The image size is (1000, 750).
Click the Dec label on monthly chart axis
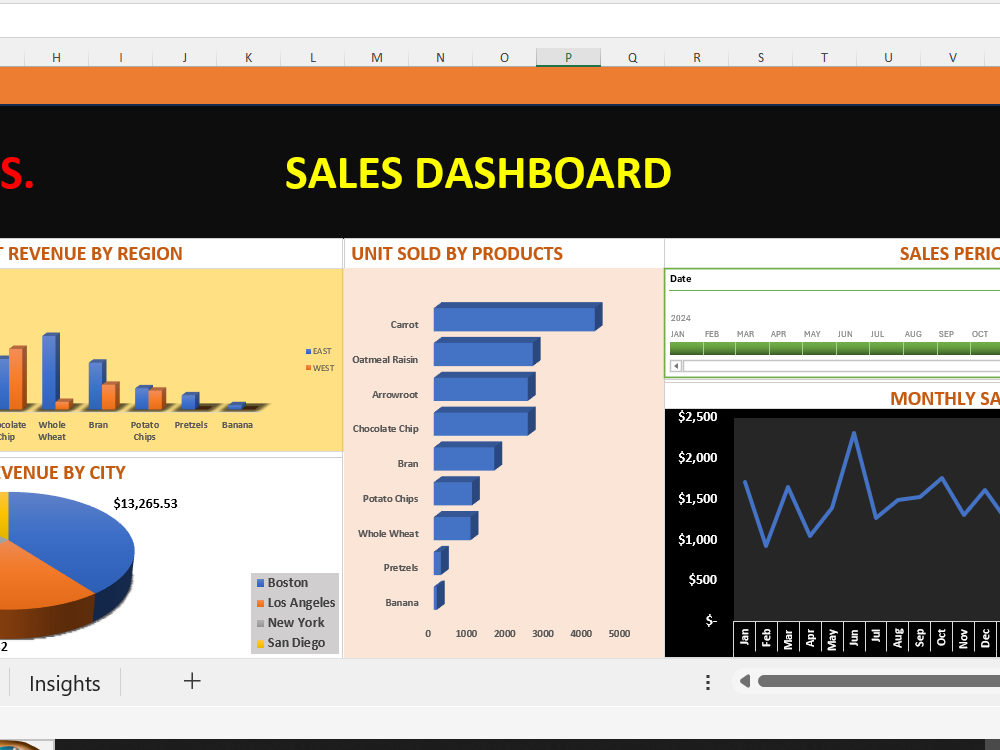[985, 638]
